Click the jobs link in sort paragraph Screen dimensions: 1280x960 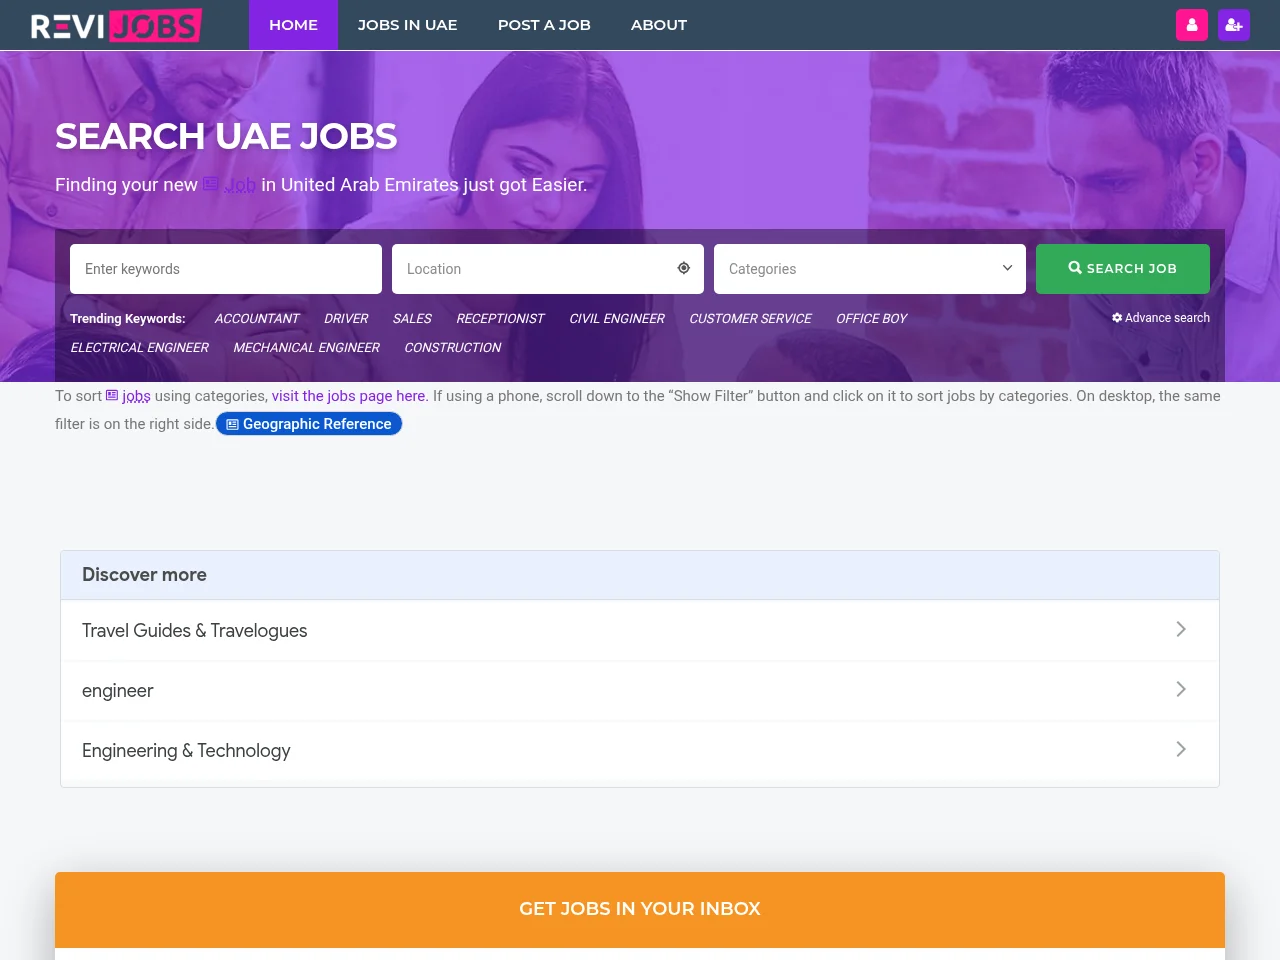click(x=128, y=396)
